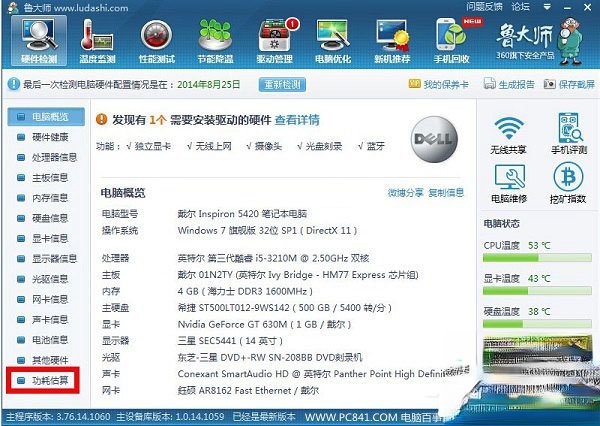Screen dimensions: 600x426
Task: Open the 新机推荐 new machine recommendation icon
Action: 392,41
